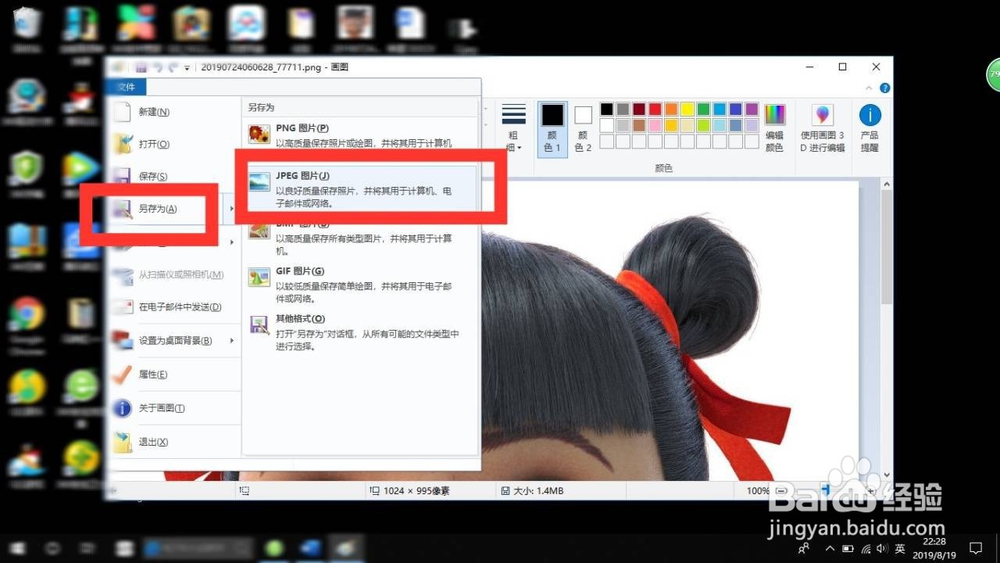Image resolution: width=1000 pixels, height=563 pixels.
Task: Pick the orange color swatch
Action: [671, 109]
